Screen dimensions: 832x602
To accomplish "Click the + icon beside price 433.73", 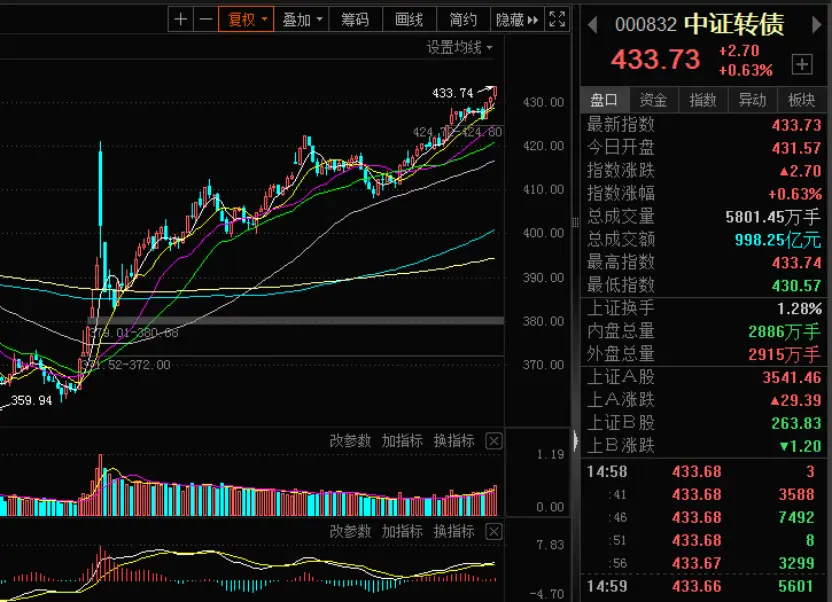I will [x=803, y=64].
